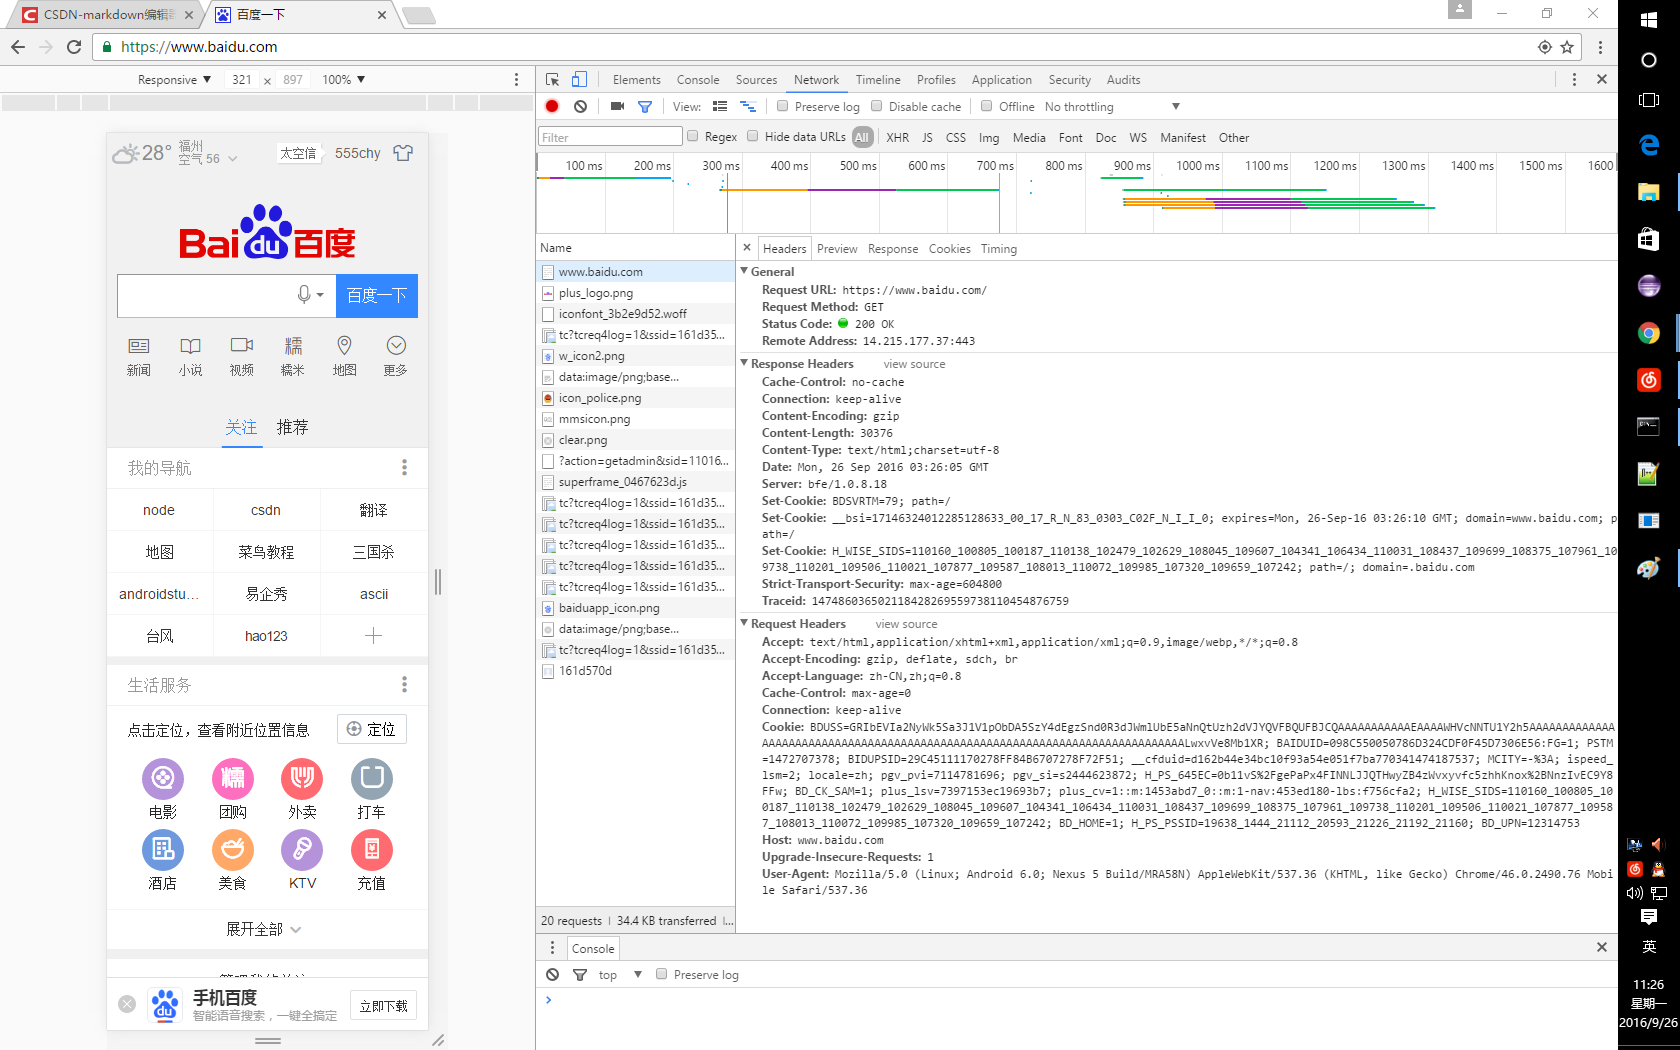Viewport: 1680px width, 1050px height.
Task: Activate the inspect element picker icon
Action: point(552,80)
